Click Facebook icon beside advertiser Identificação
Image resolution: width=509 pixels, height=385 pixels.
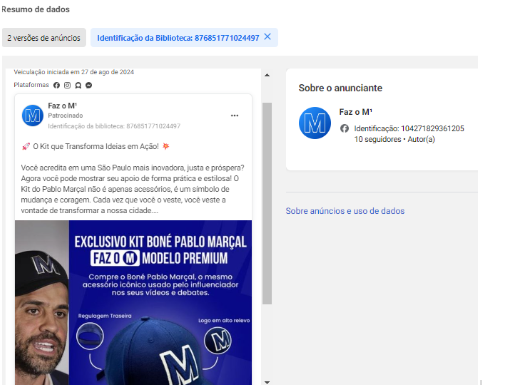tap(344, 128)
